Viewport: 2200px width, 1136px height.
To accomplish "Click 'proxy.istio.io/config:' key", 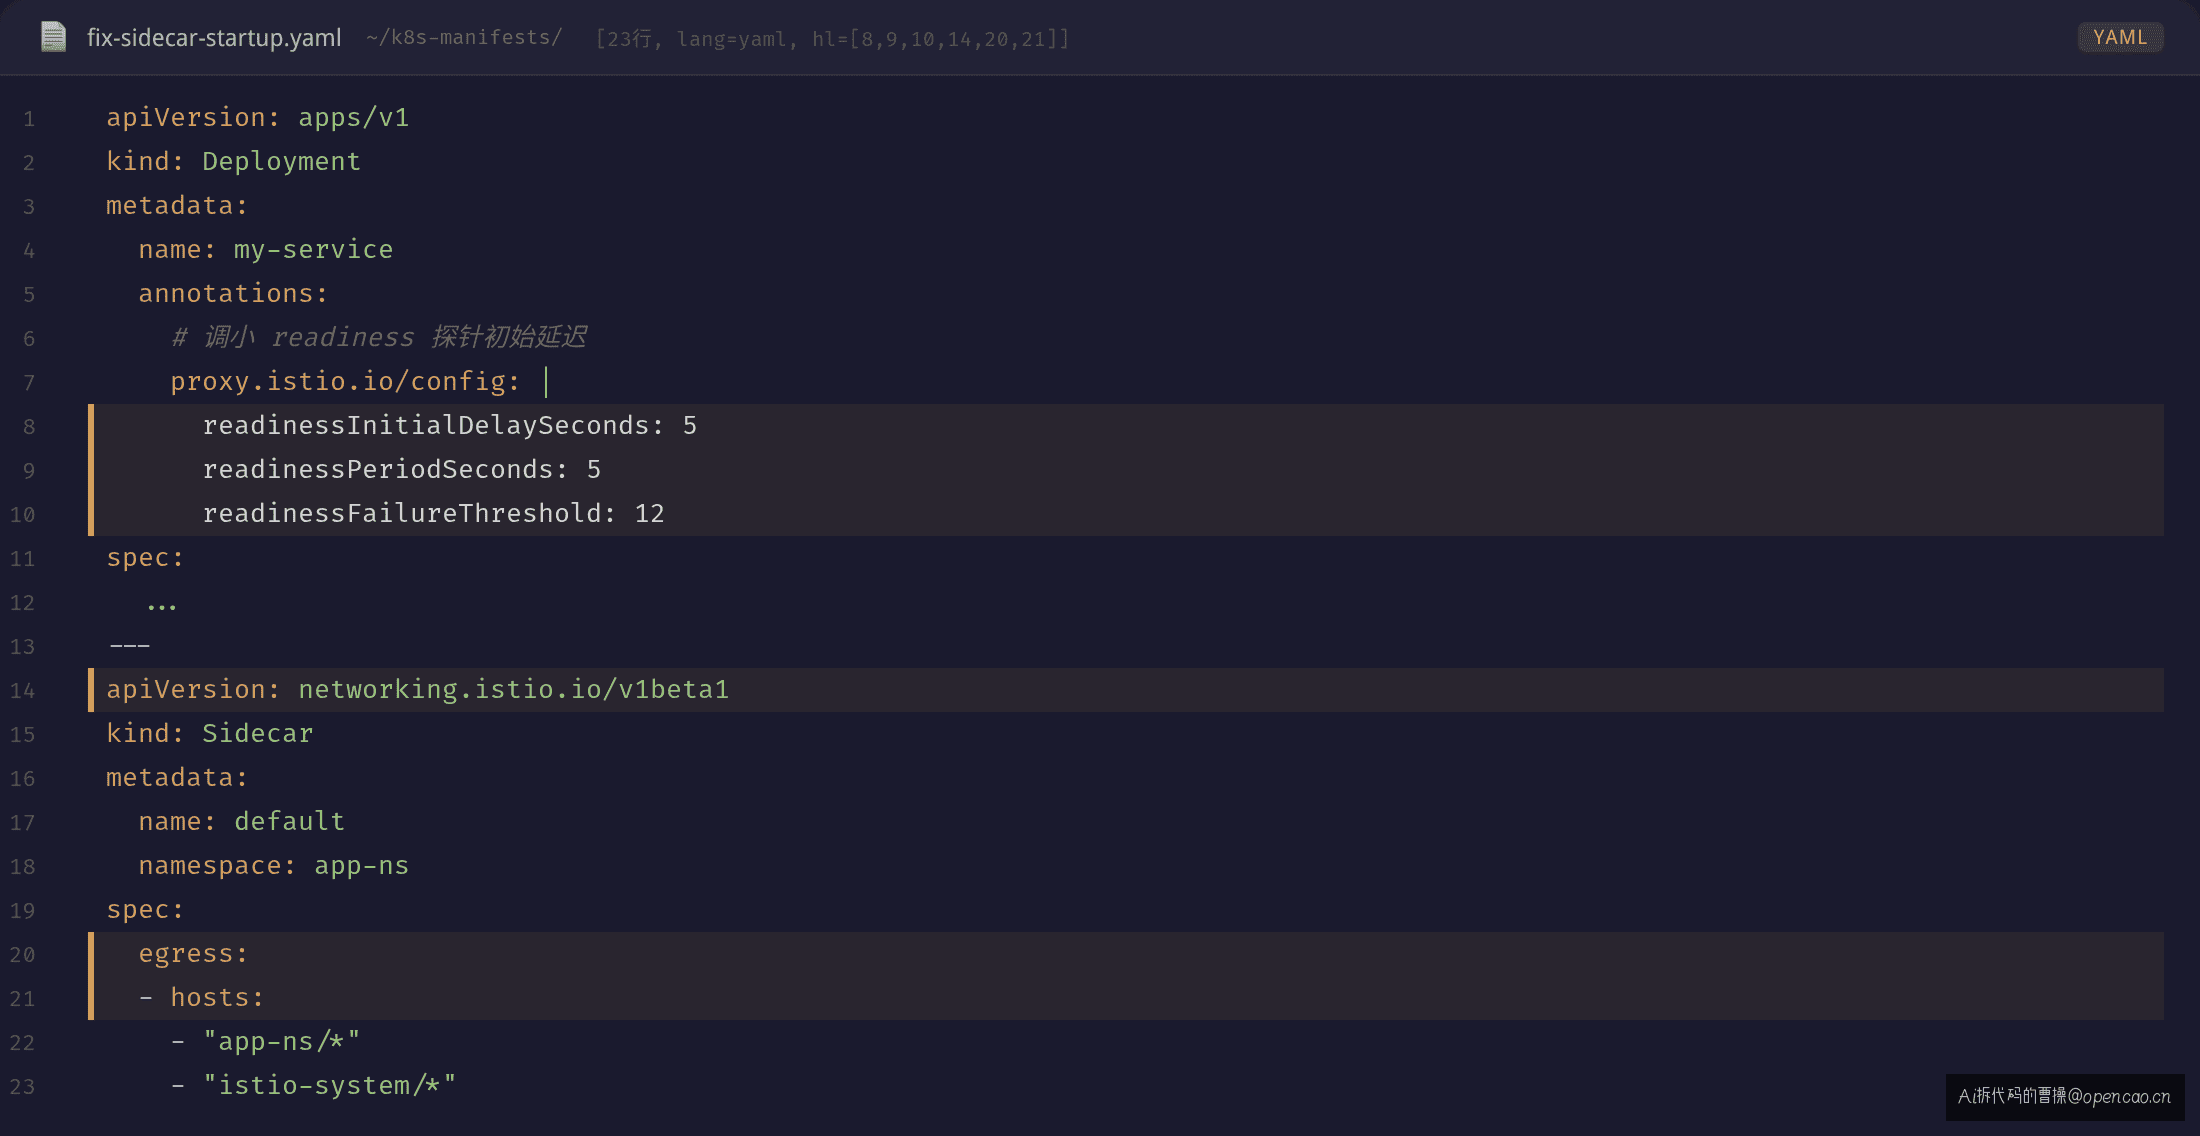I will (x=345, y=382).
